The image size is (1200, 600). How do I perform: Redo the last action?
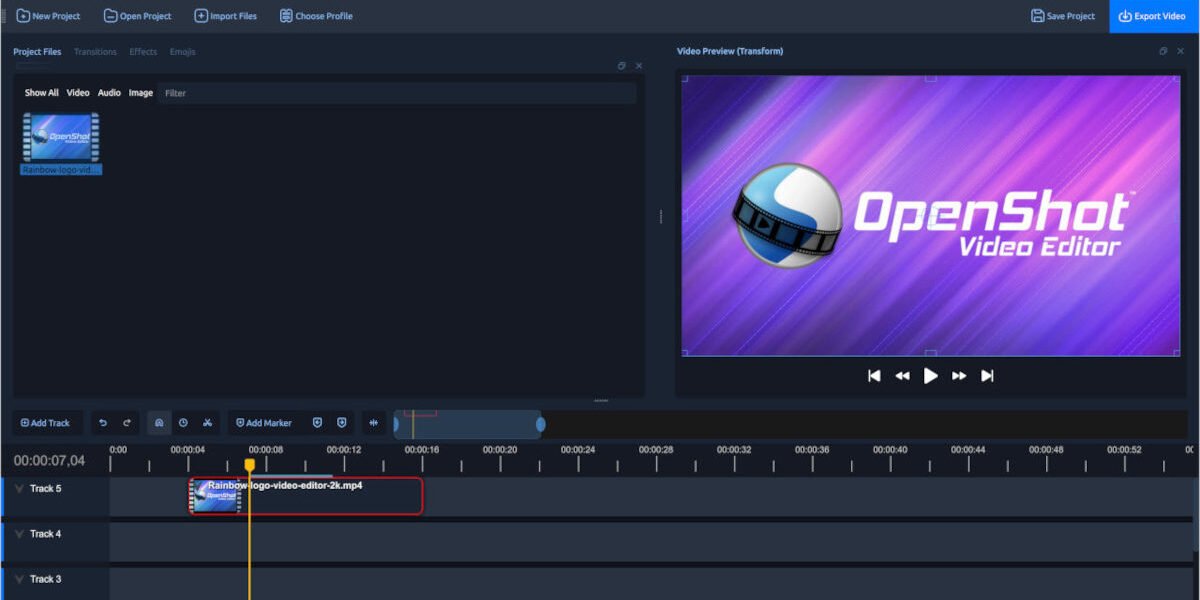(126, 423)
